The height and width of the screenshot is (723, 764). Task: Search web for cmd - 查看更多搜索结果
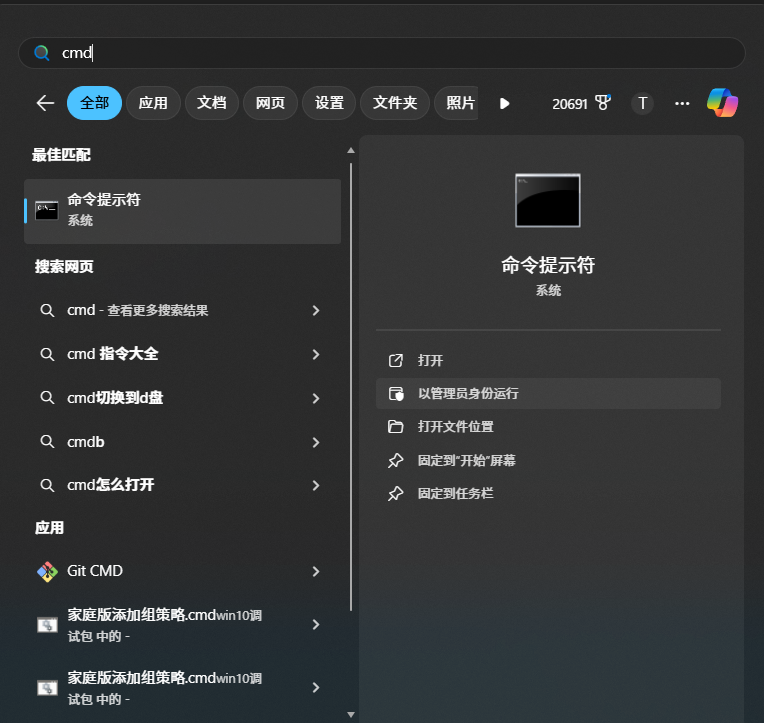(x=182, y=310)
